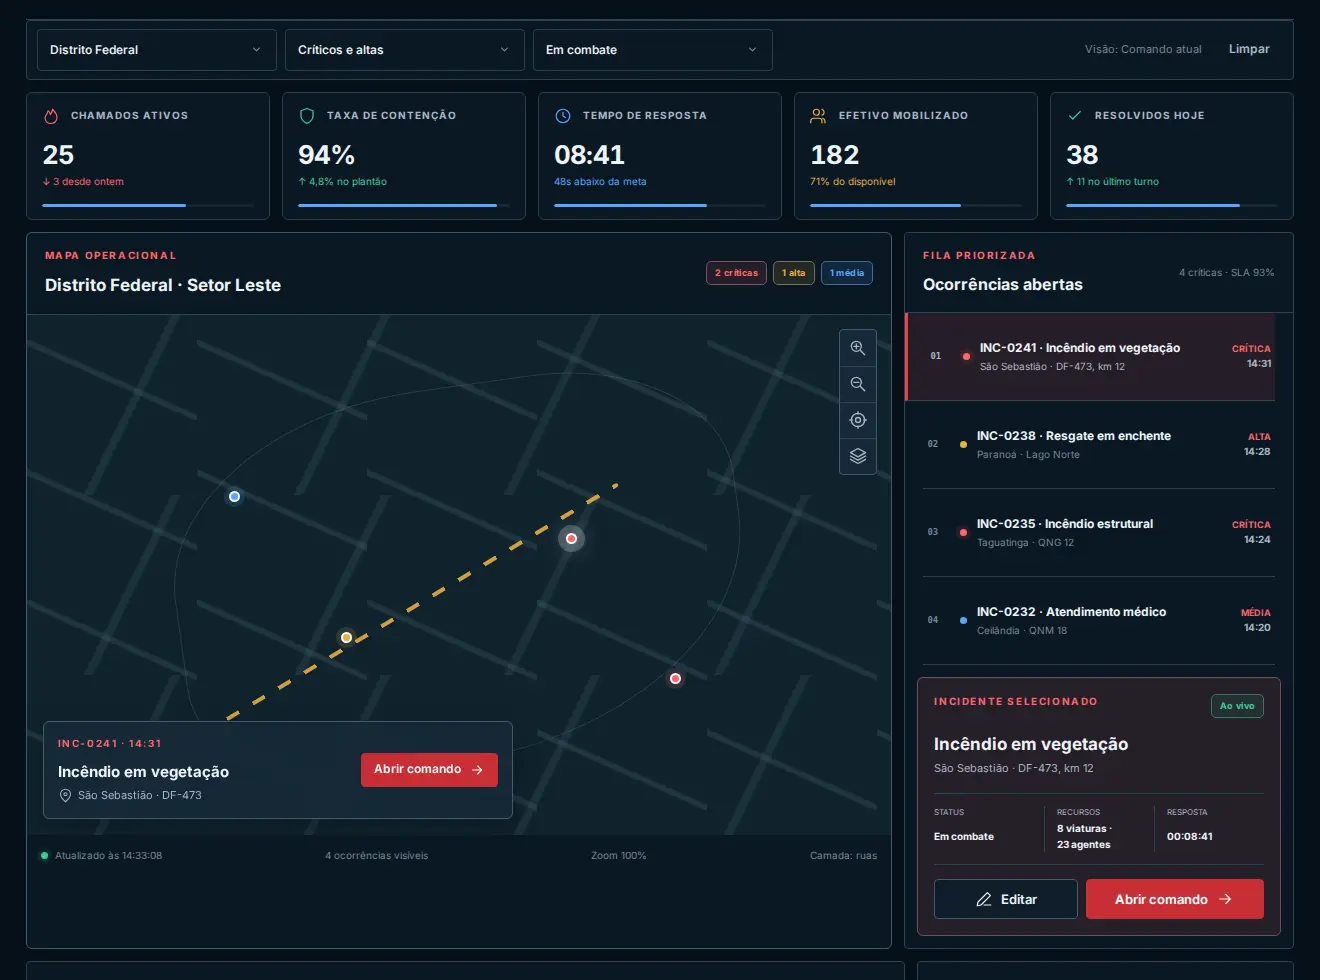Click the people icon on Efetivo Mobilizado
The image size is (1320, 980).
pos(818,116)
